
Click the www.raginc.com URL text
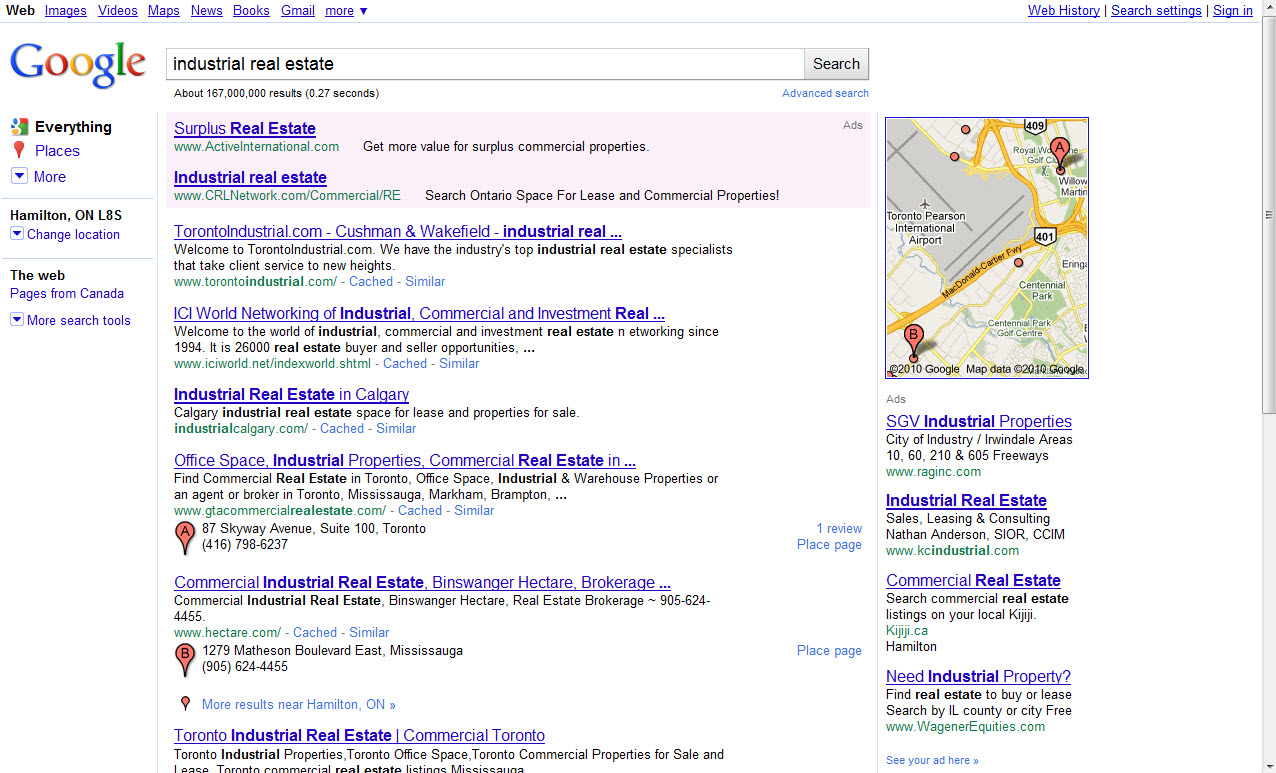coord(933,471)
